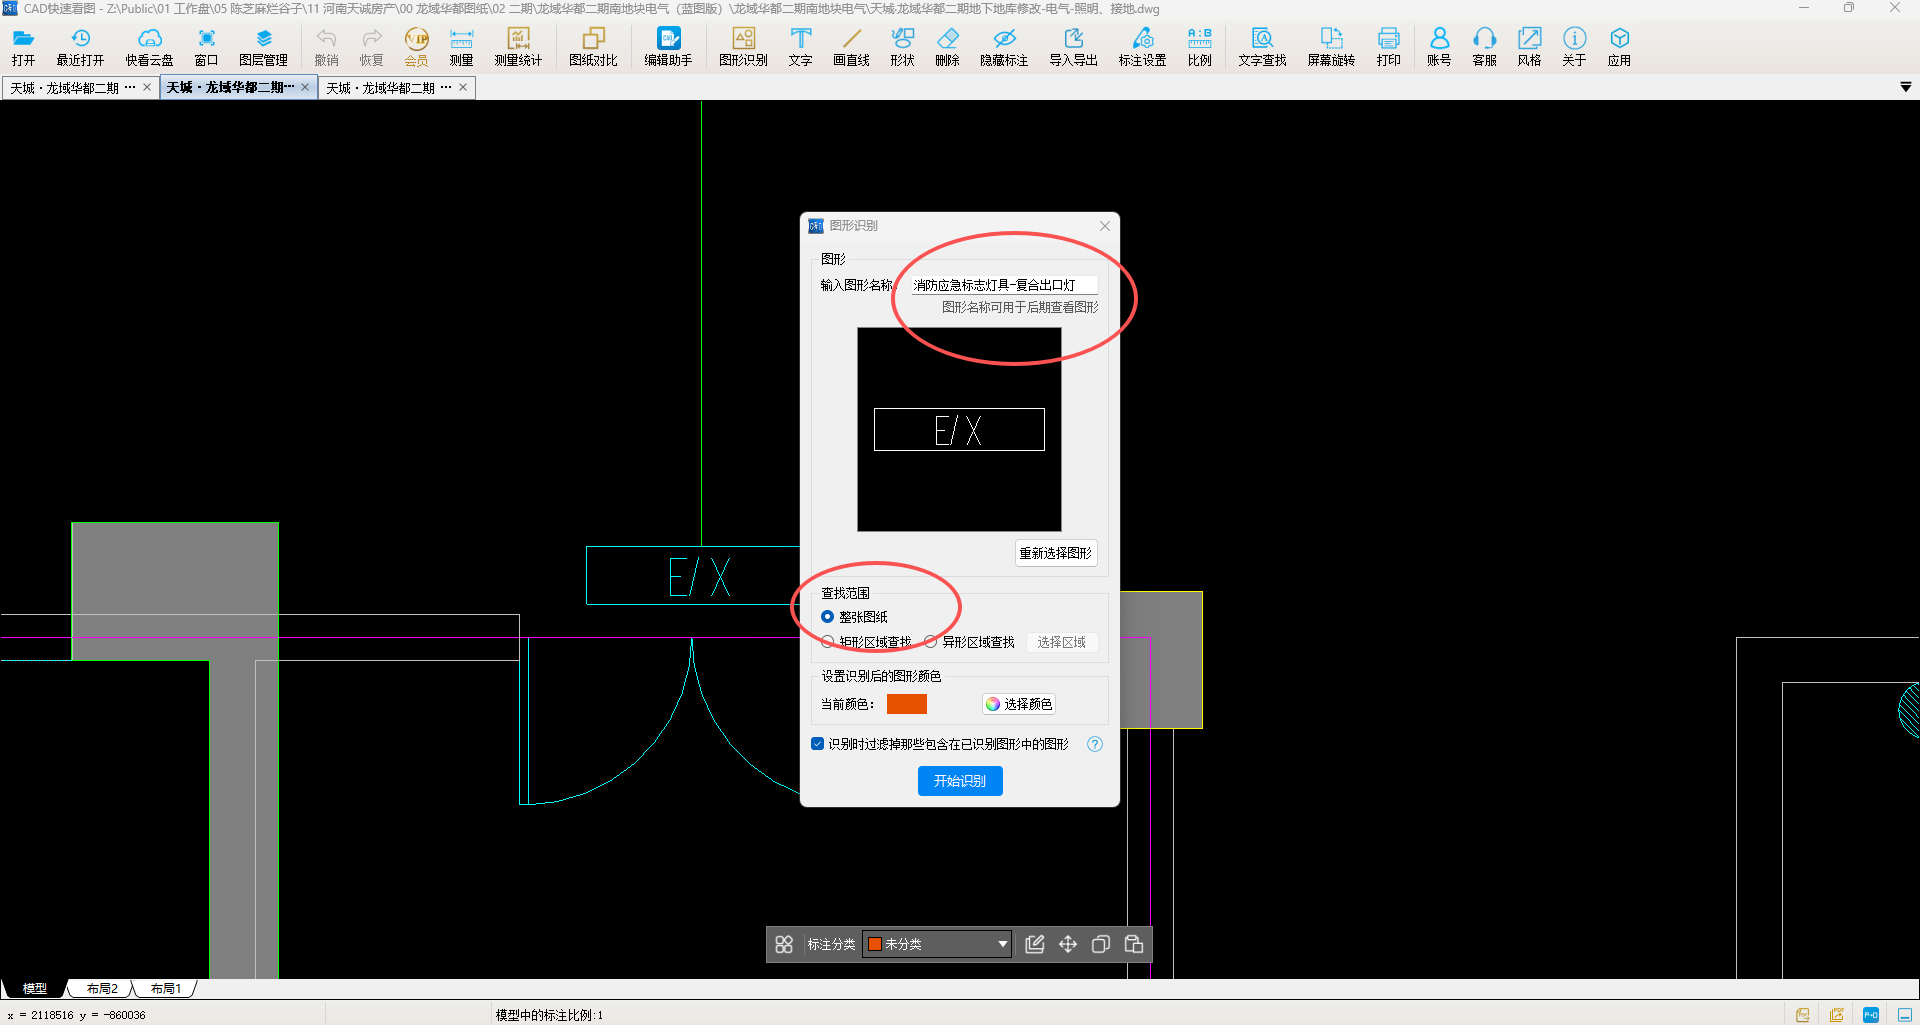Open the overflow menu on the first drawing tab
Image resolution: width=1920 pixels, height=1025 pixels.
[x=130, y=88]
